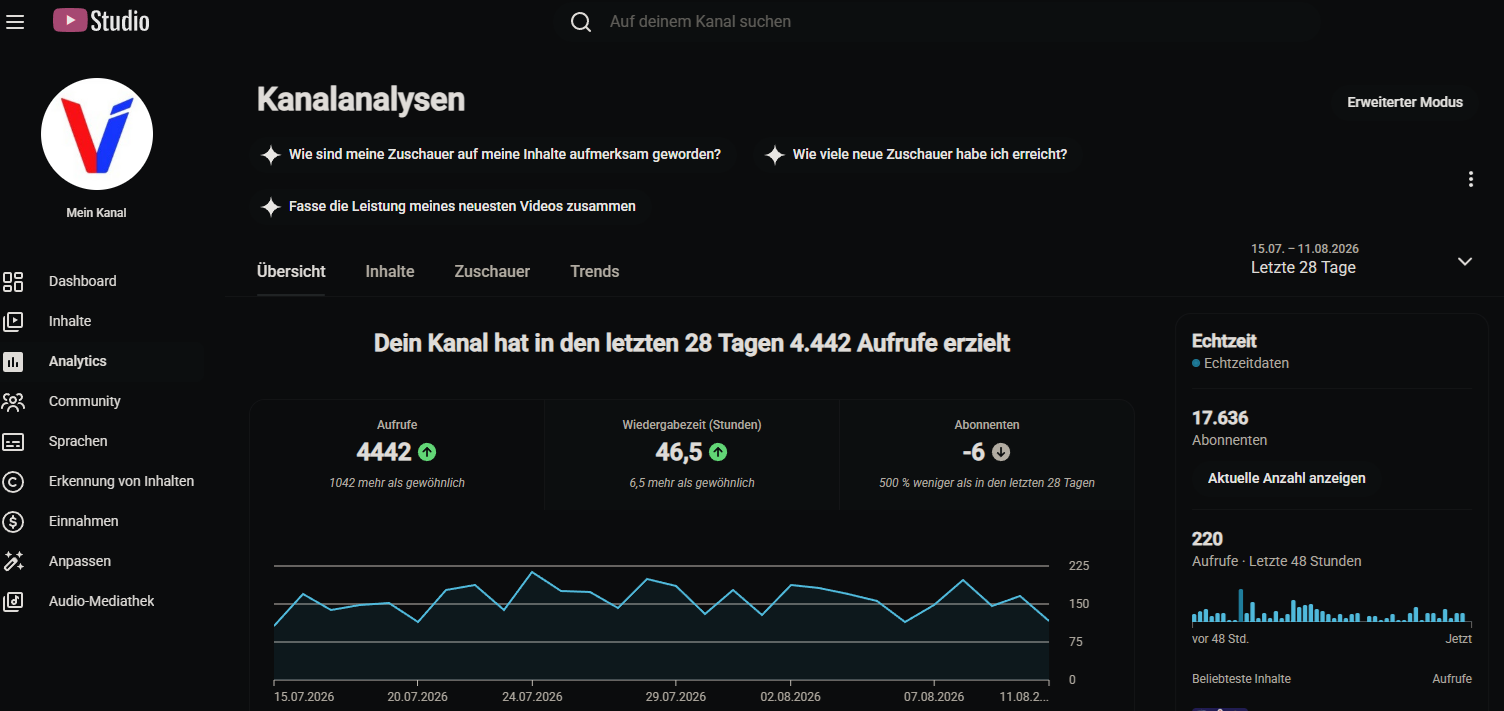Screen dimensions: 1504x711
Task: Switch to the Trends tab
Action: pos(595,271)
